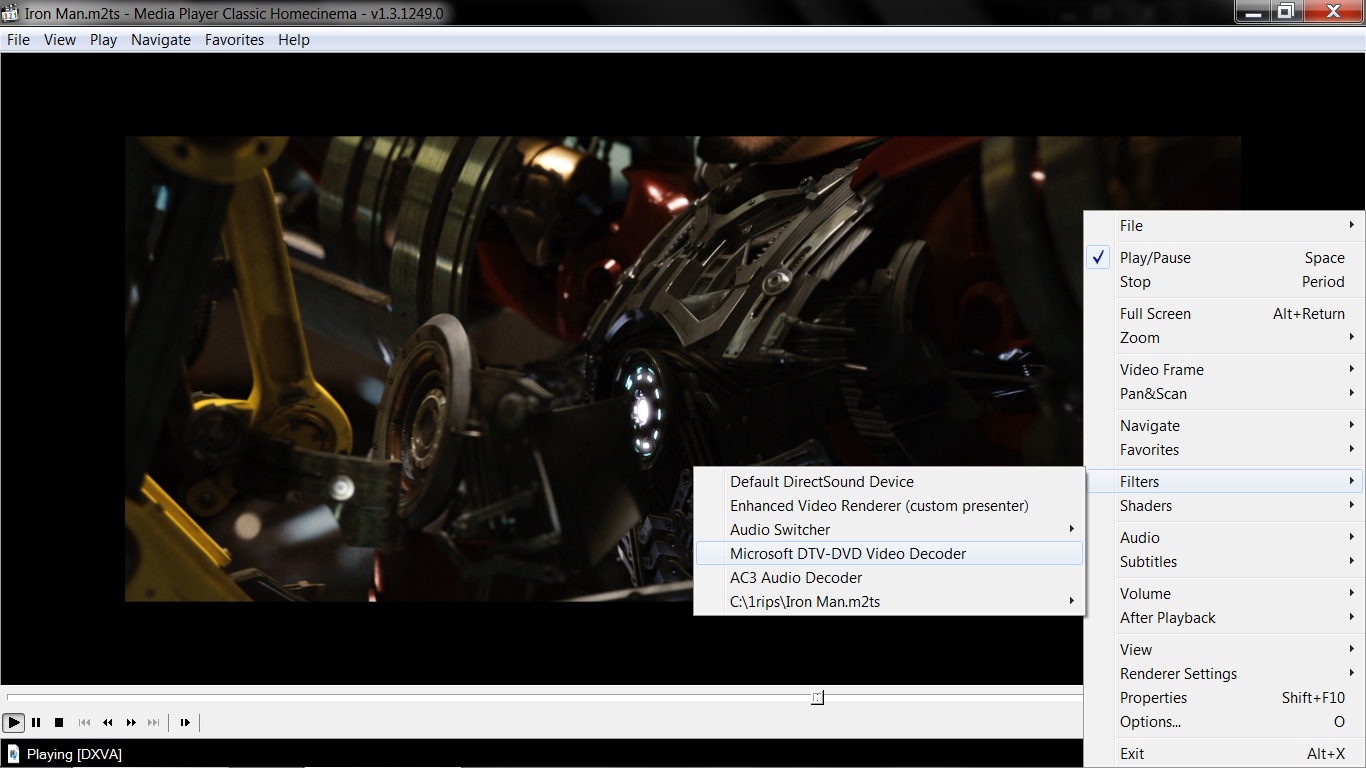The height and width of the screenshot is (768, 1366).
Task: Expand the Renderer Settings submenu
Action: coord(1224,673)
